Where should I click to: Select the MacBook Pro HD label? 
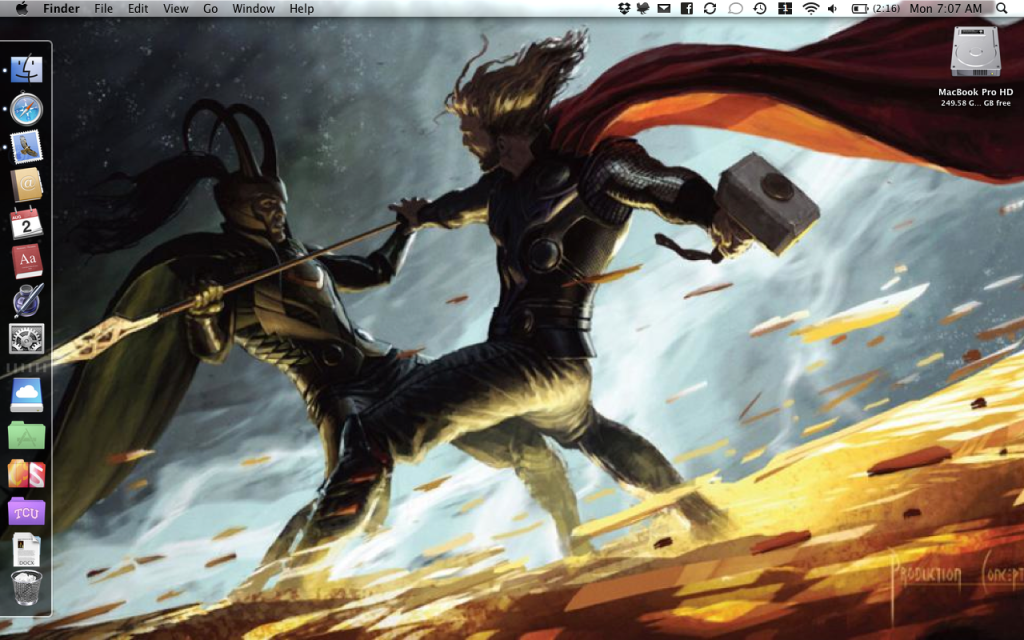(976, 92)
